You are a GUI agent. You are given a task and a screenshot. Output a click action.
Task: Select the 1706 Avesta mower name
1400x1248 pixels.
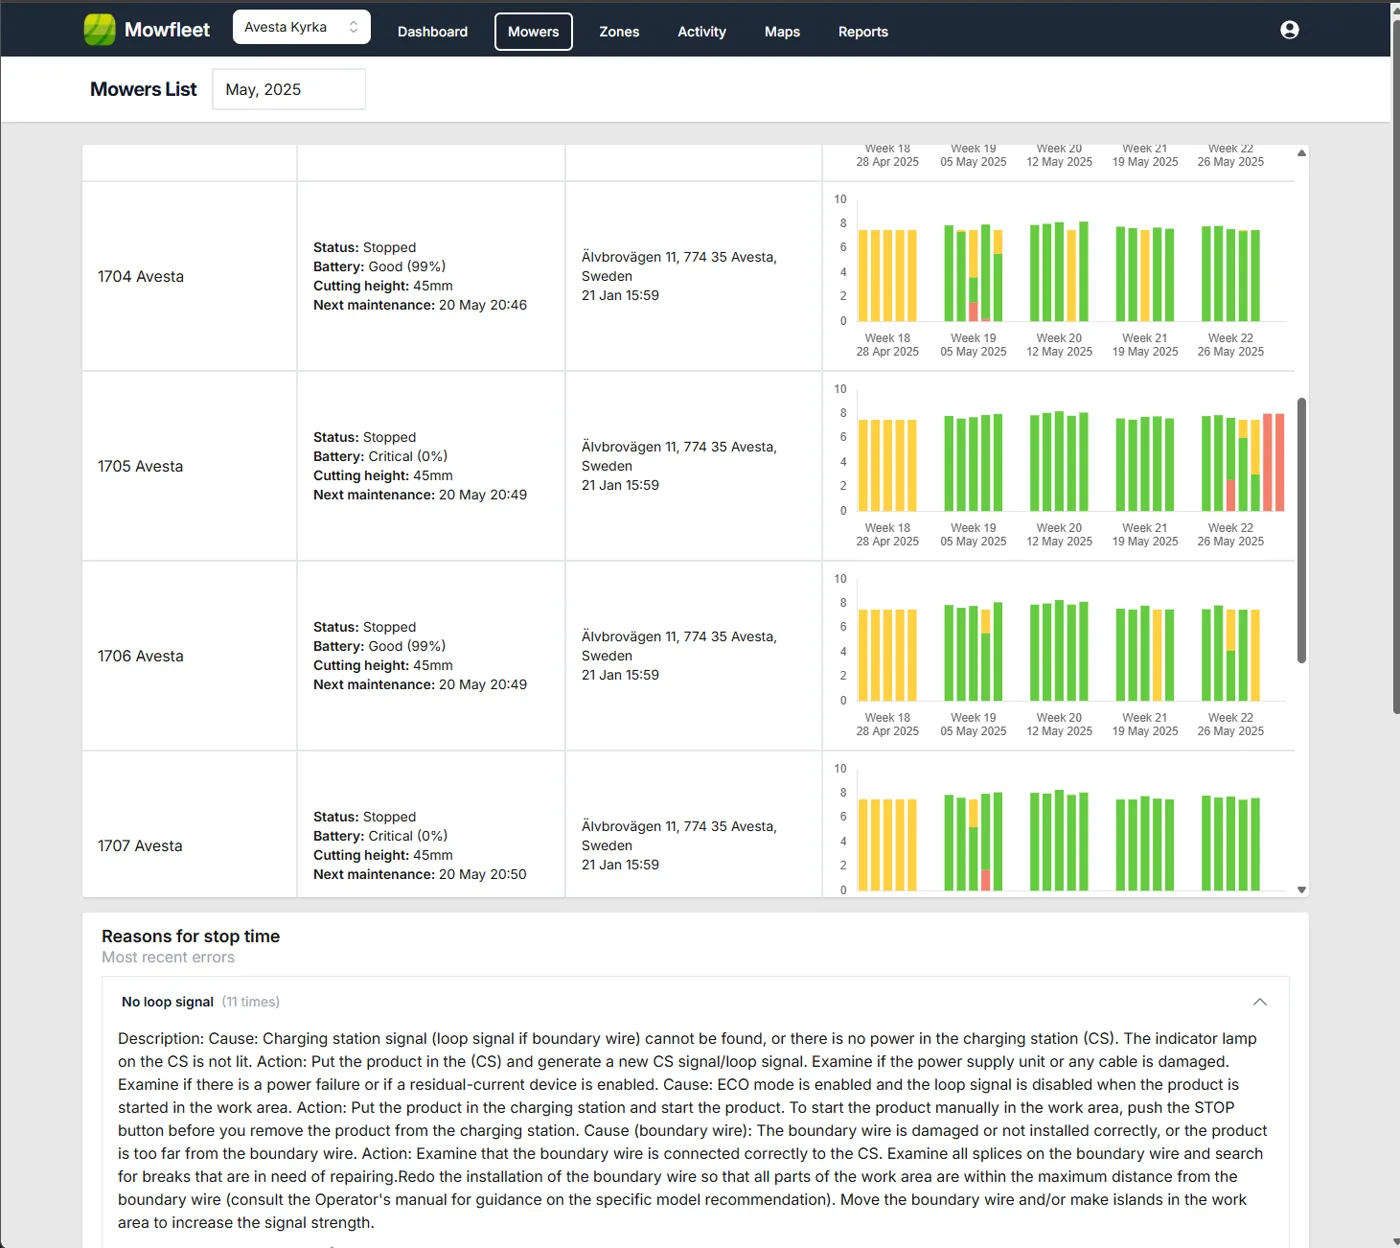click(x=141, y=656)
